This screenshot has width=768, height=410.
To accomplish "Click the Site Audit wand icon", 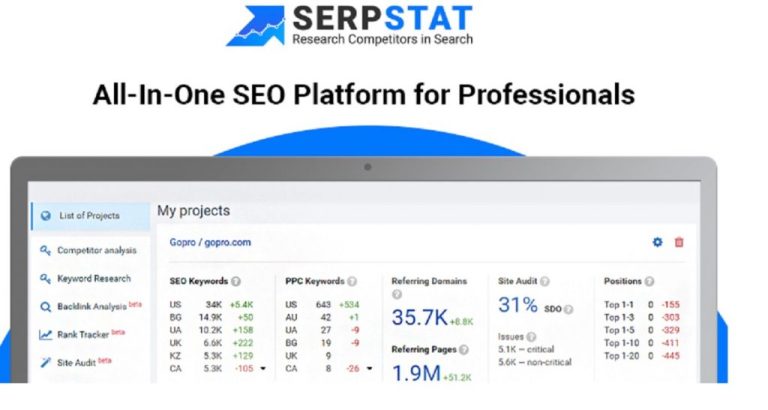I will pos(45,362).
